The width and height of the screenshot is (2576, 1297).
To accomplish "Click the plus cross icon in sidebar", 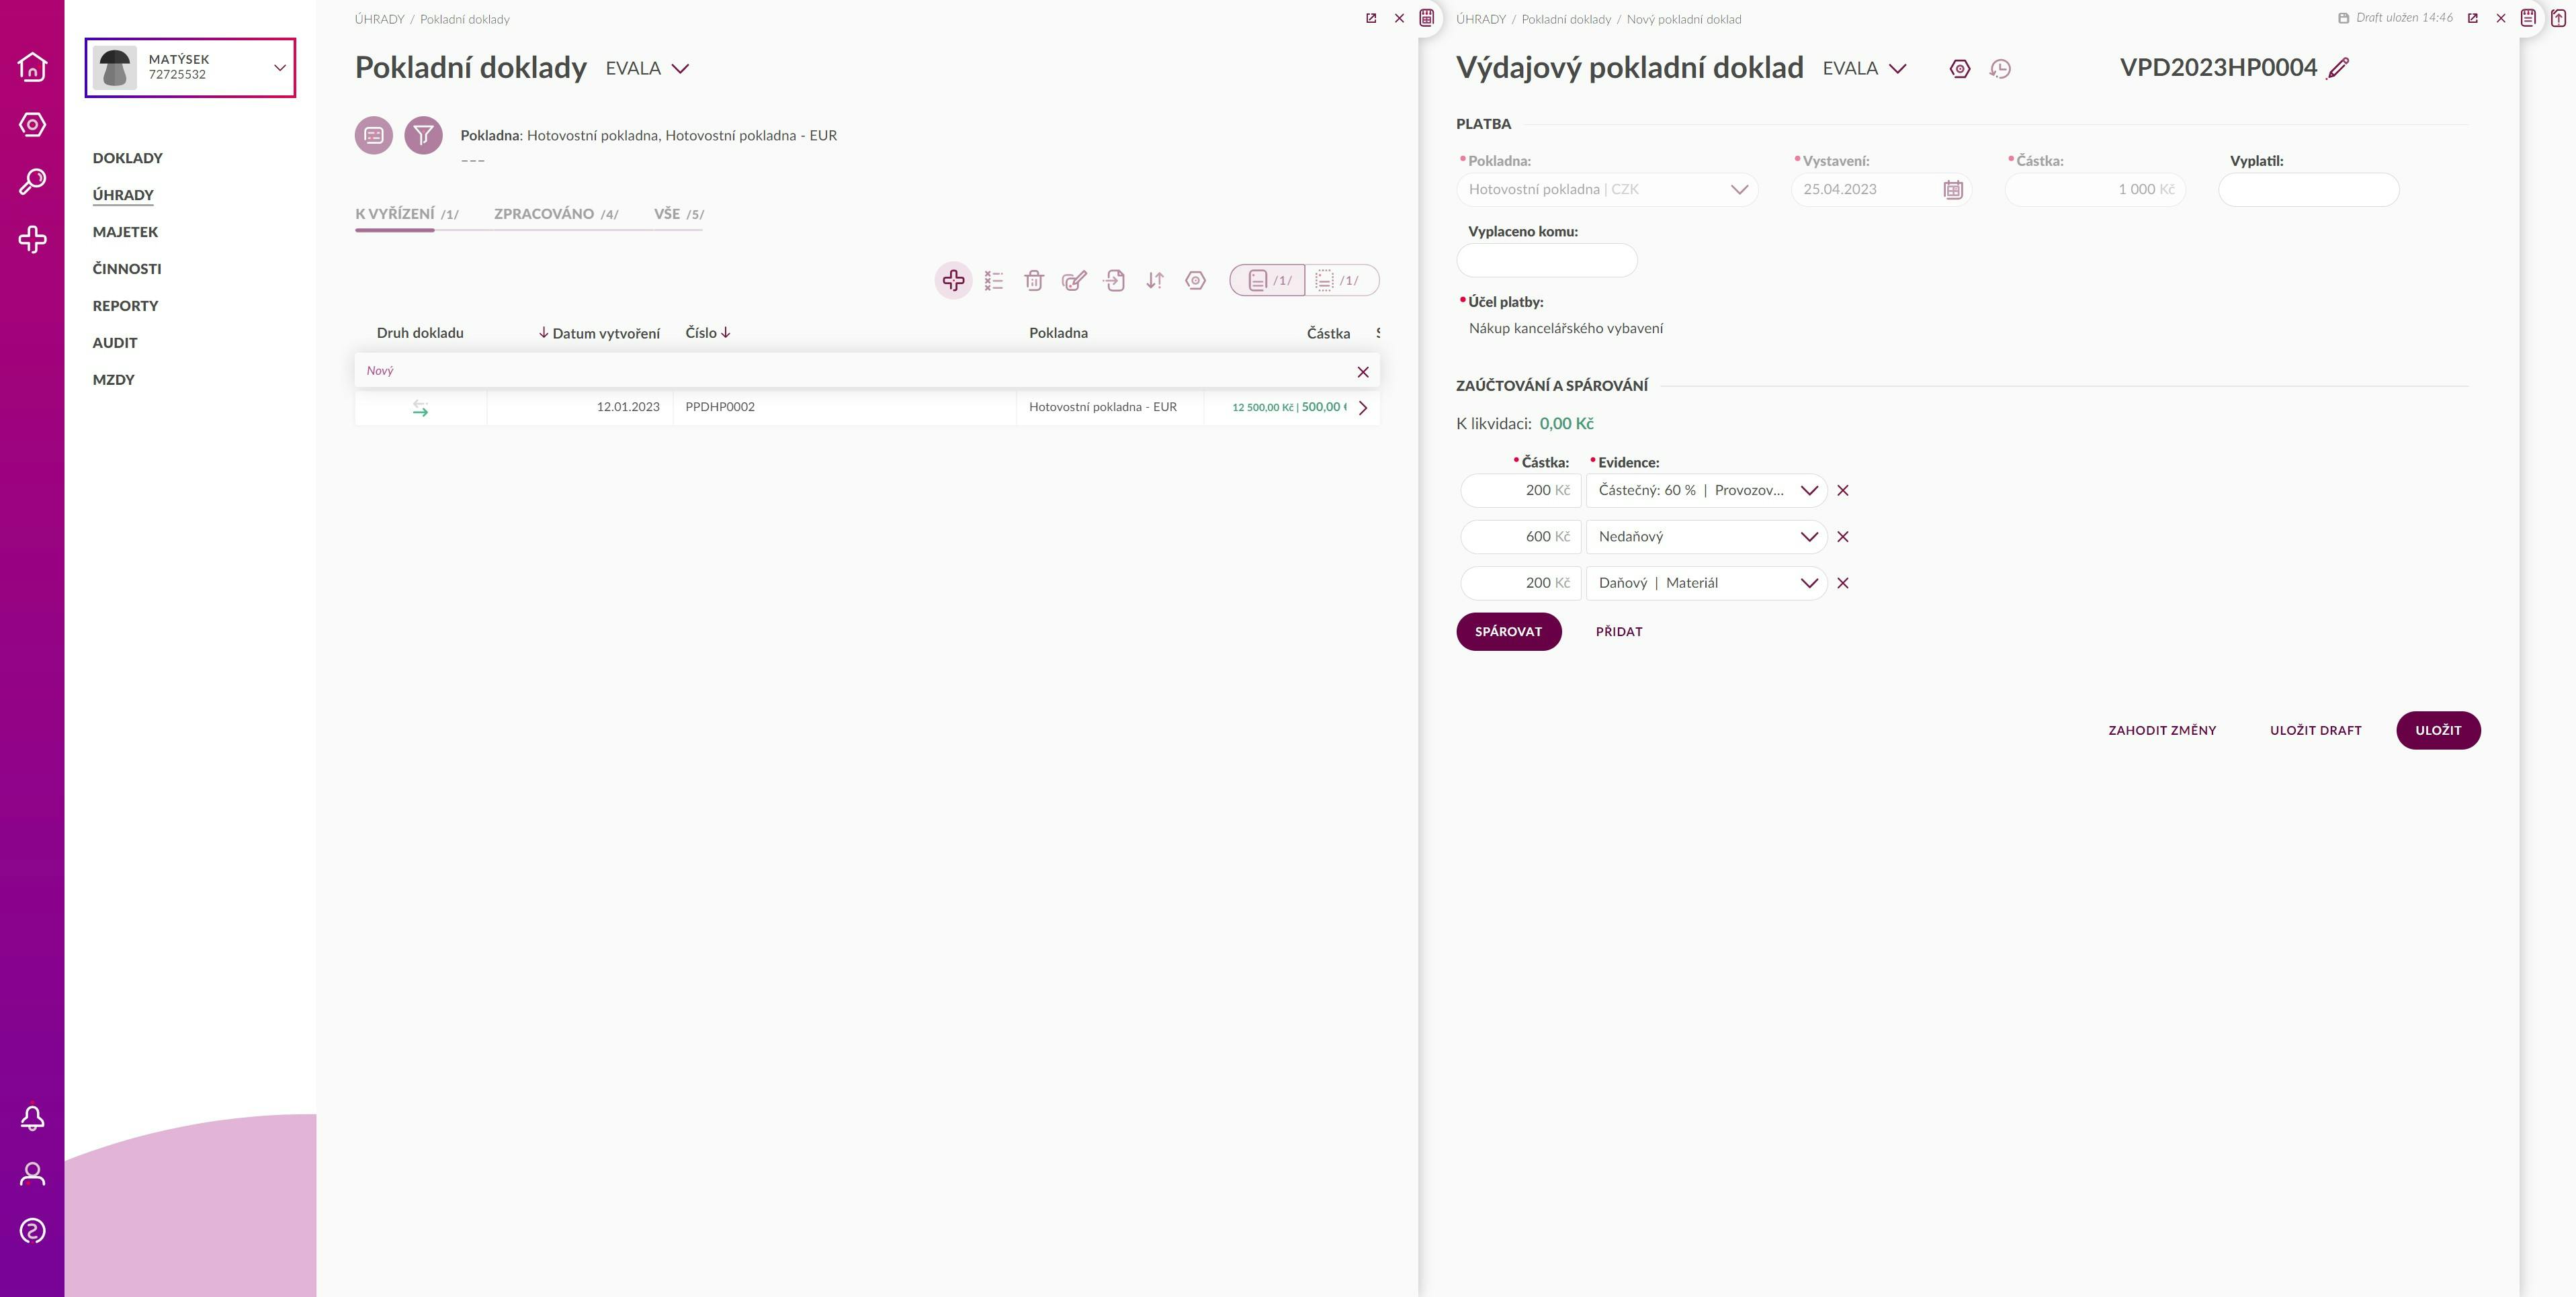I will click(x=32, y=240).
